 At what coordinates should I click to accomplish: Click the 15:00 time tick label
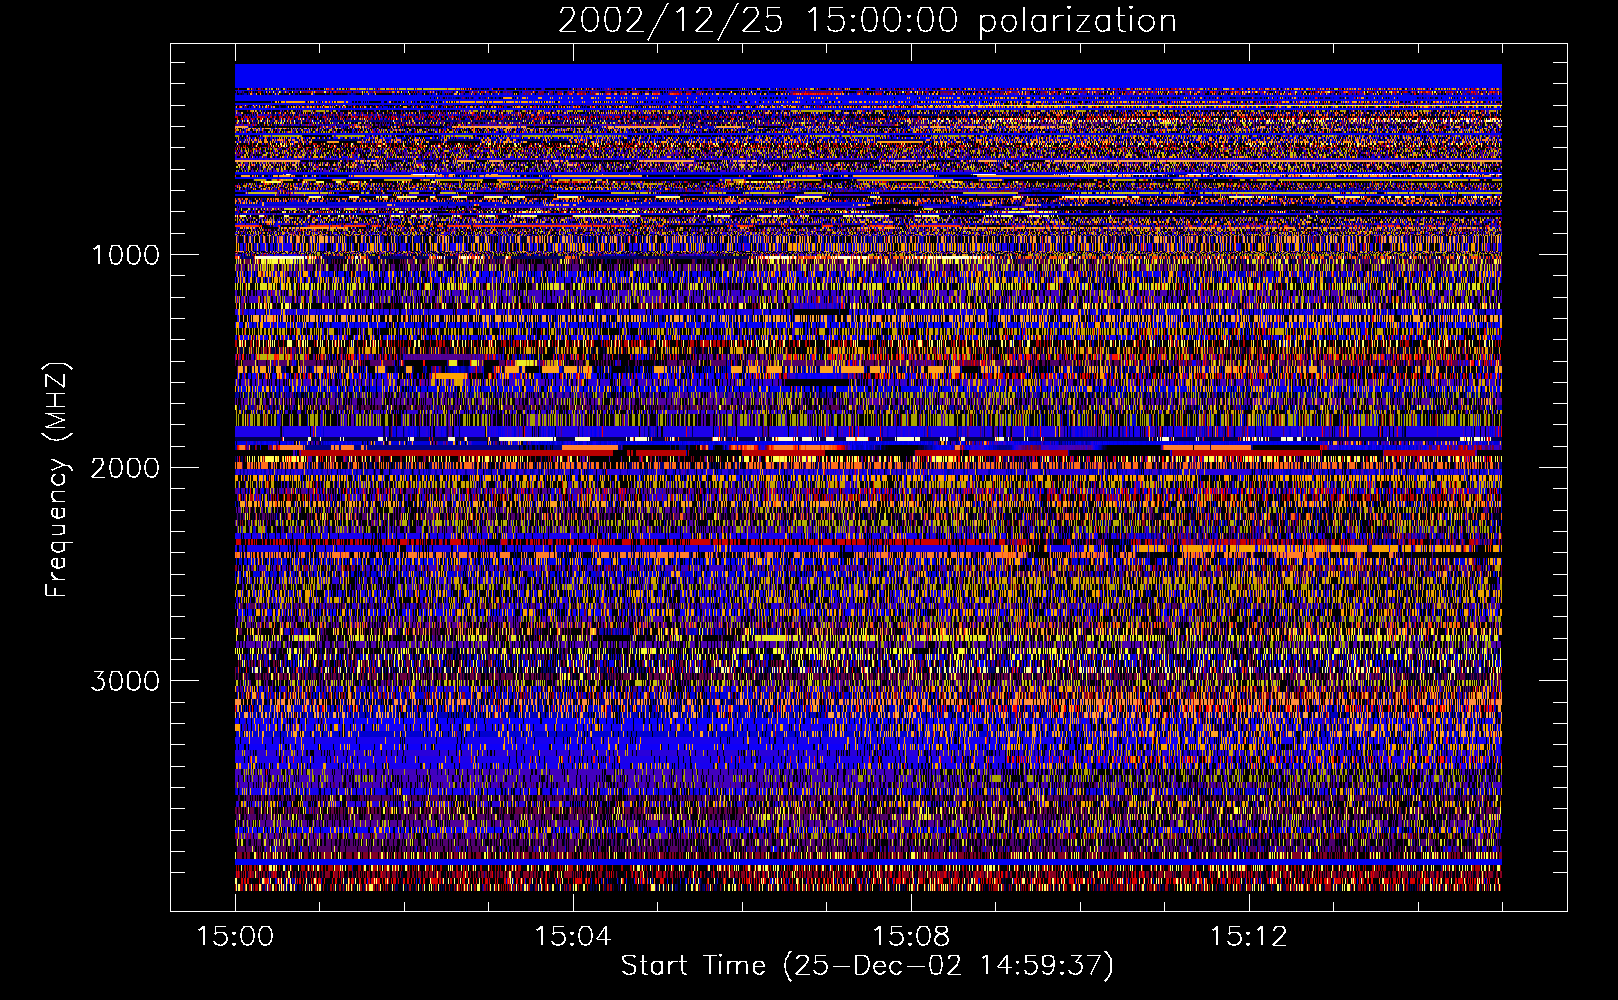pos(235,937)
